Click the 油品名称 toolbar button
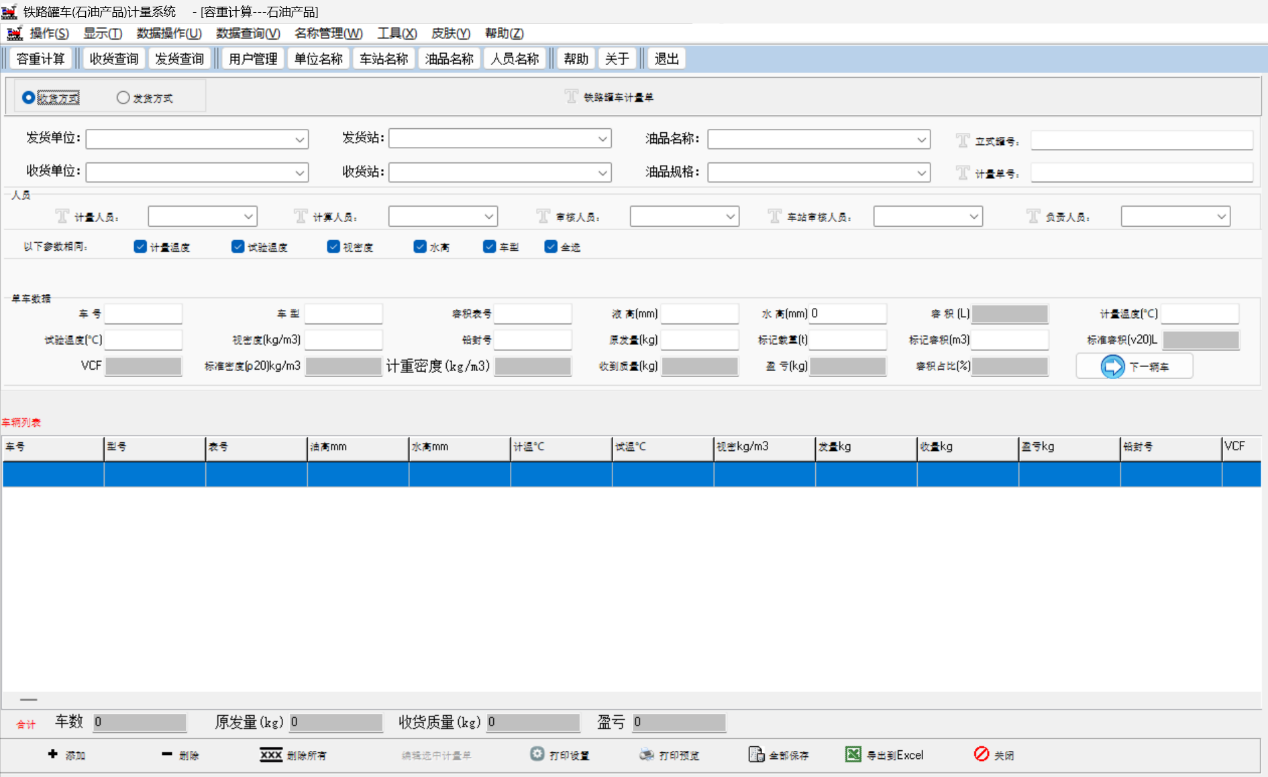The image size is (1268, 777). pos(449,59)
